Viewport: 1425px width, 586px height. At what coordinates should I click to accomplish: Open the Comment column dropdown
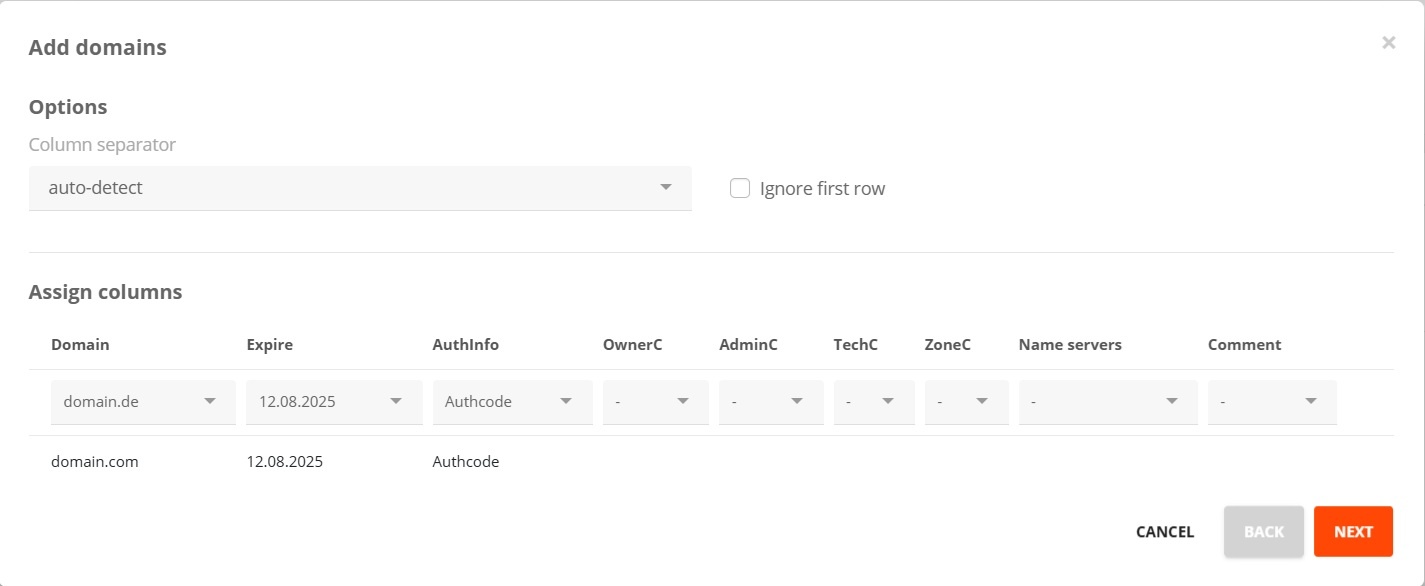tap(1272, 402)
